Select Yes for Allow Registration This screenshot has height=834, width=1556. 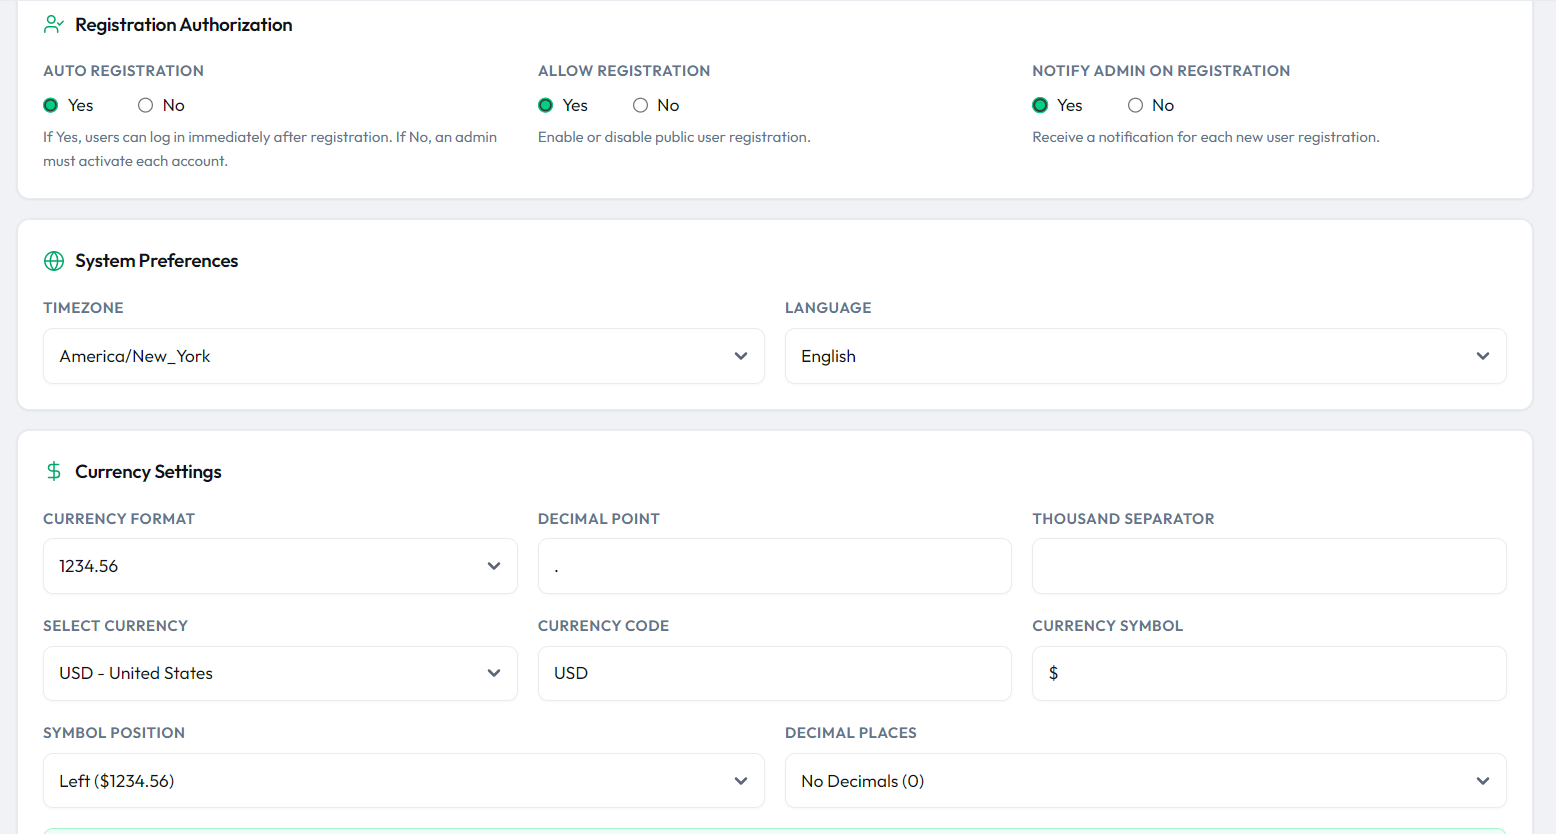[x=546, y=105]
